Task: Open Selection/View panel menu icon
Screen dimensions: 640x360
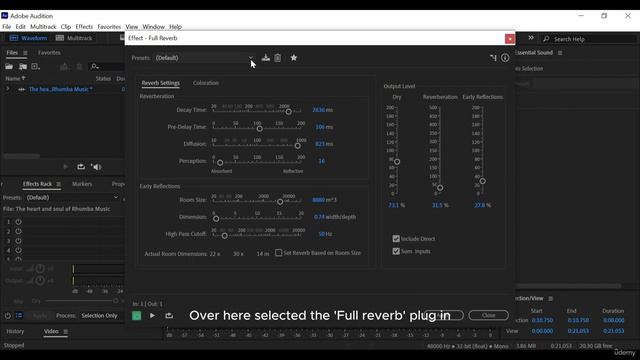Action: coord(551,298)
